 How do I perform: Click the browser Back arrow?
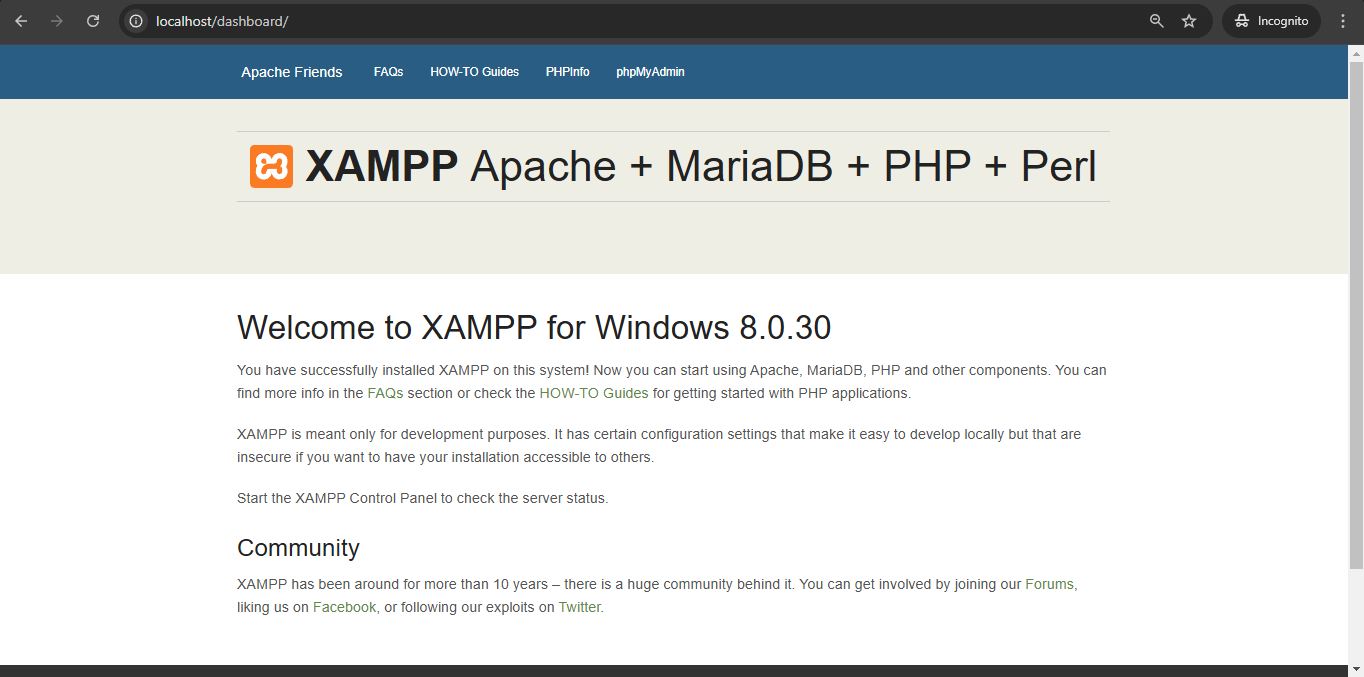tap(21, 21)
